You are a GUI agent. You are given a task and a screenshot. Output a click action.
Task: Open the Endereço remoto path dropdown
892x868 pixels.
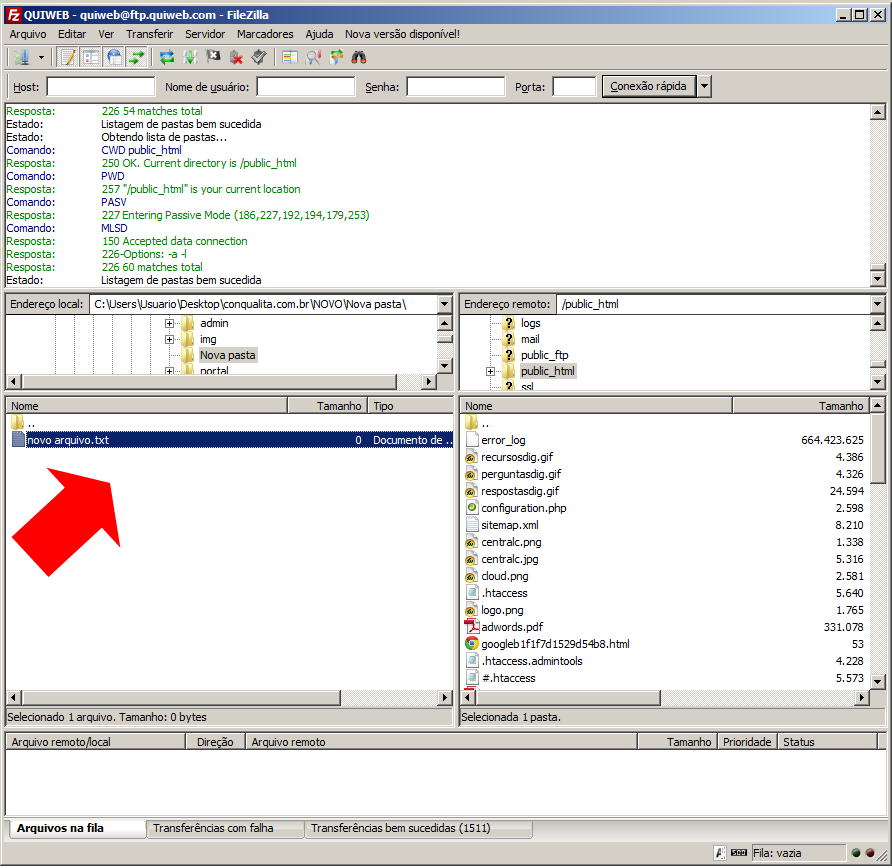point(877,304)
